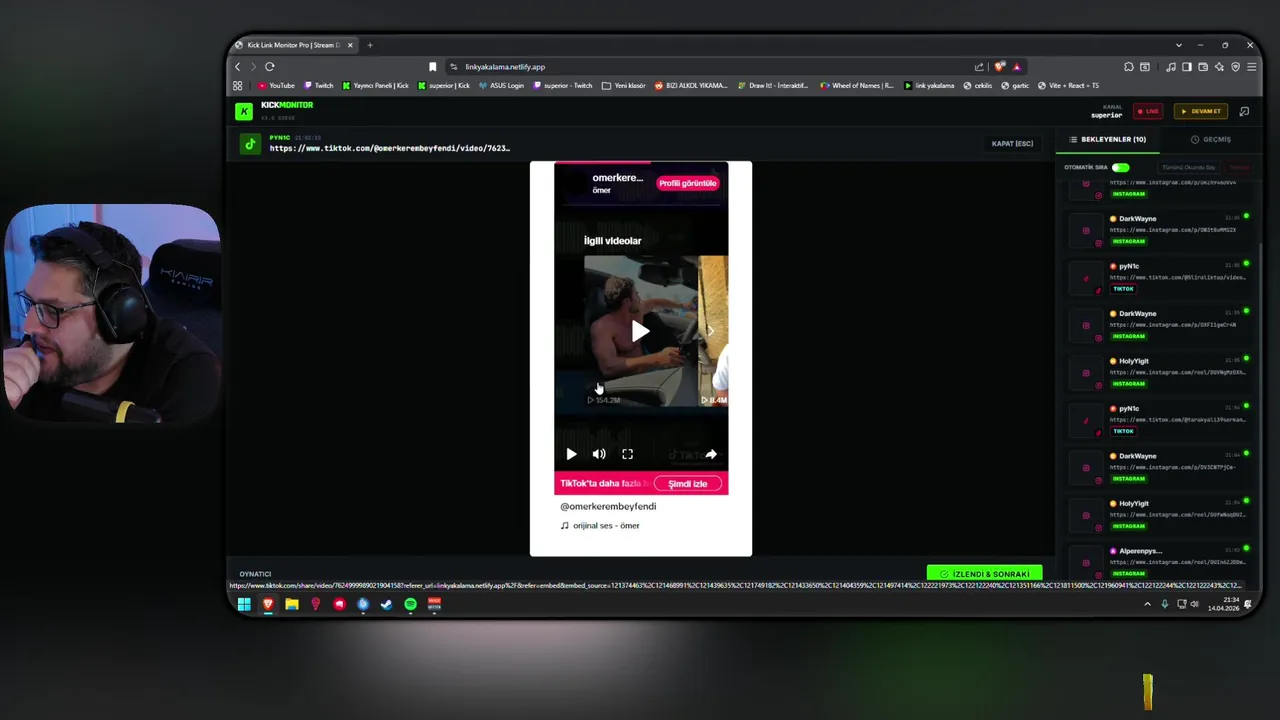Viewport: 1280px width, 720px height.
Task: Click the share arrow in TikTok player
Action: (711, 454)
